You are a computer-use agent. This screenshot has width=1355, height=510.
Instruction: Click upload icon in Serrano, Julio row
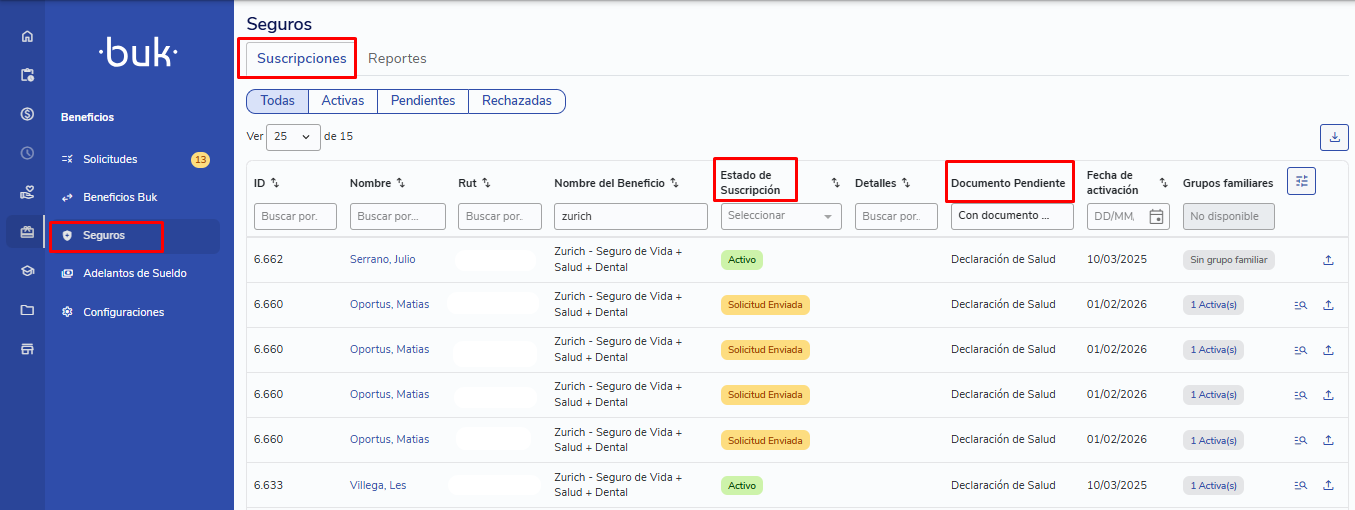click(x=1328, y=260)
